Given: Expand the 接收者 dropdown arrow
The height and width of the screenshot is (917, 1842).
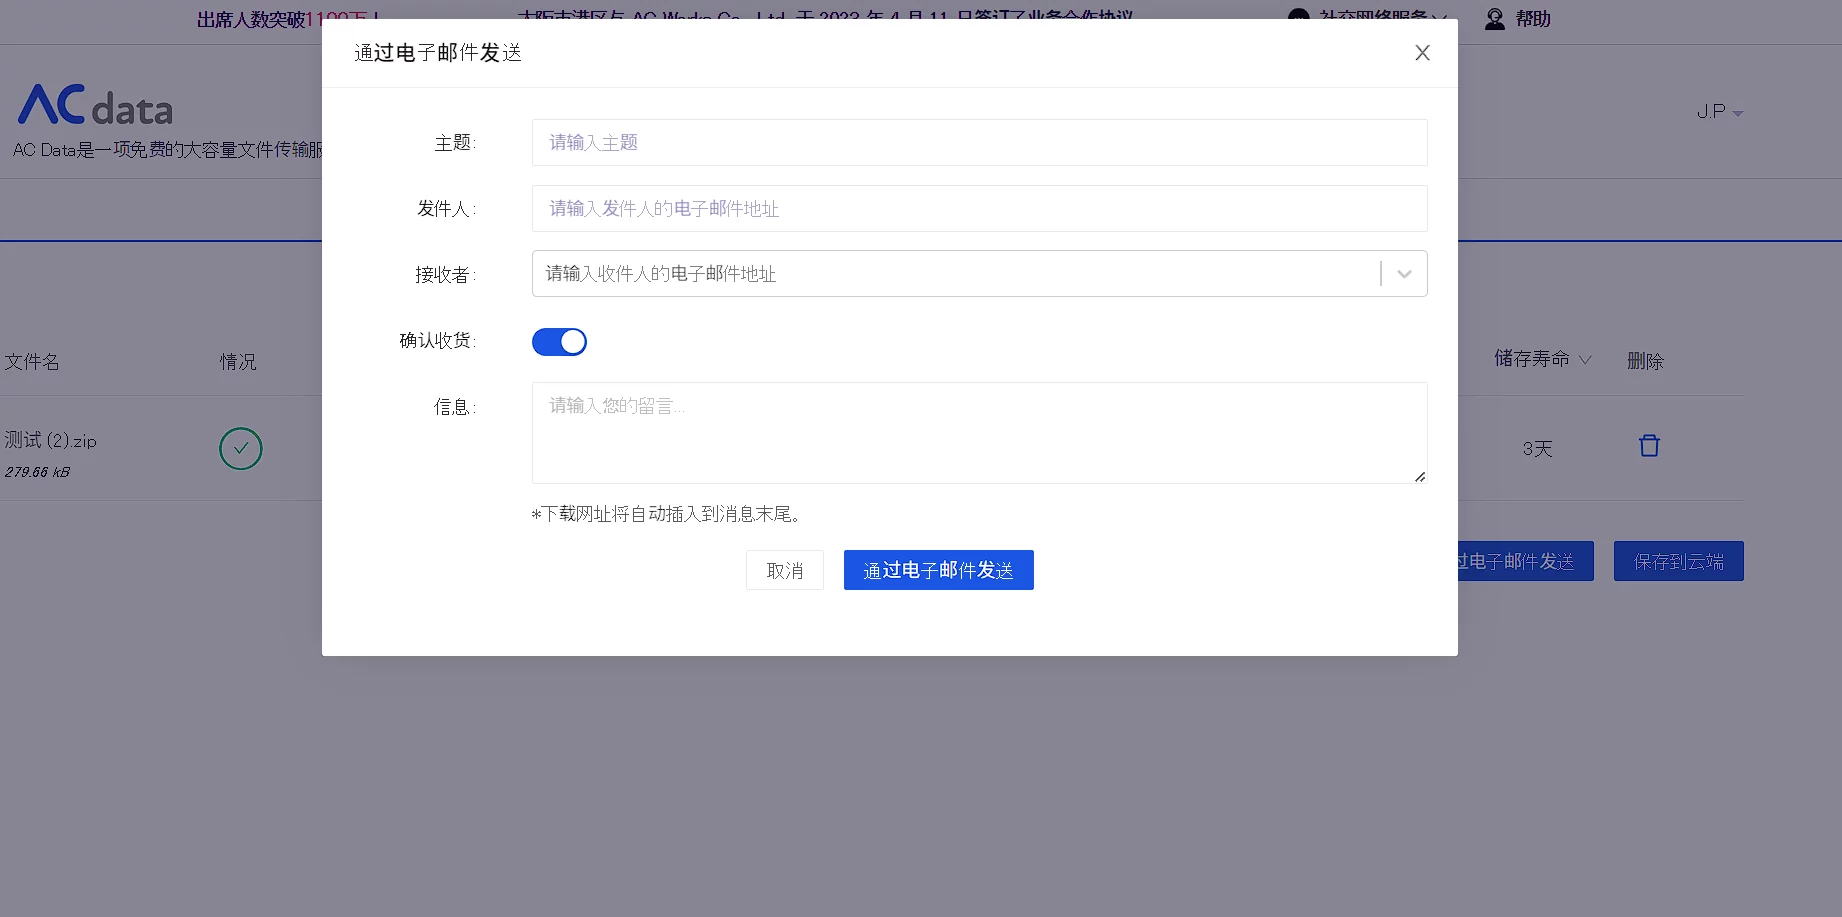Looking at the screenshot, I should (x=1404, y=274).
